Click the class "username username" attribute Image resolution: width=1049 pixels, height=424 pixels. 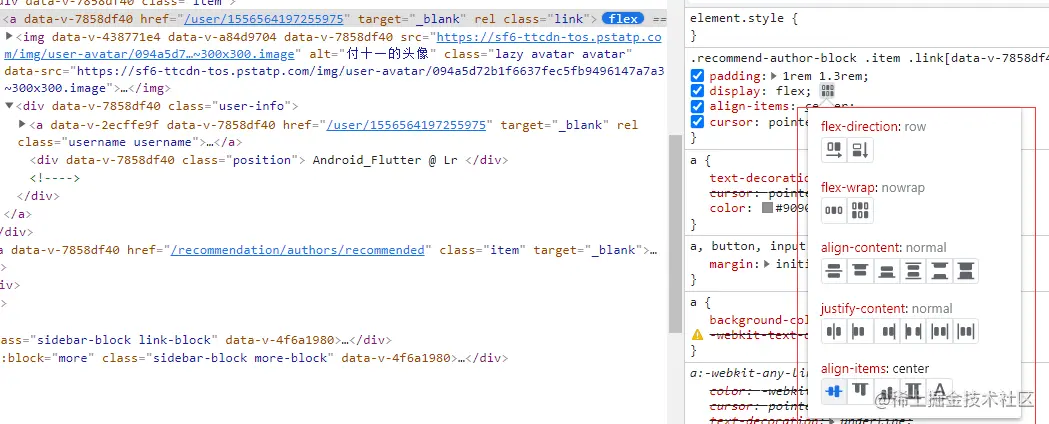coord(111,142)
